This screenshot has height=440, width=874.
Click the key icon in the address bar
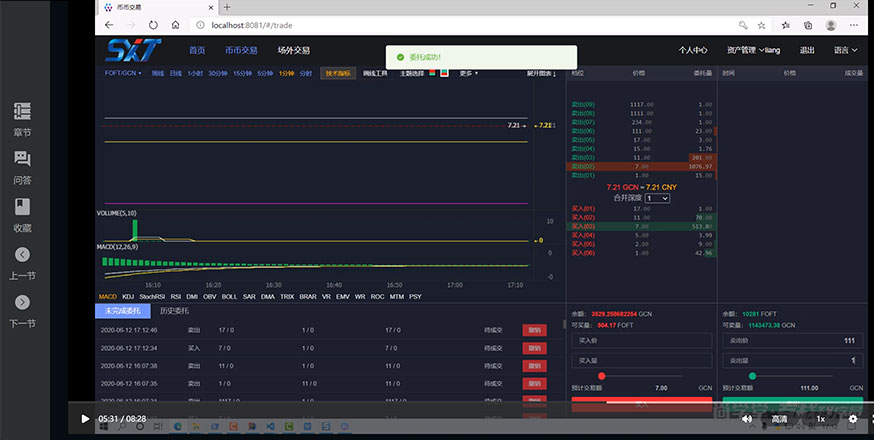click(743, 25)
